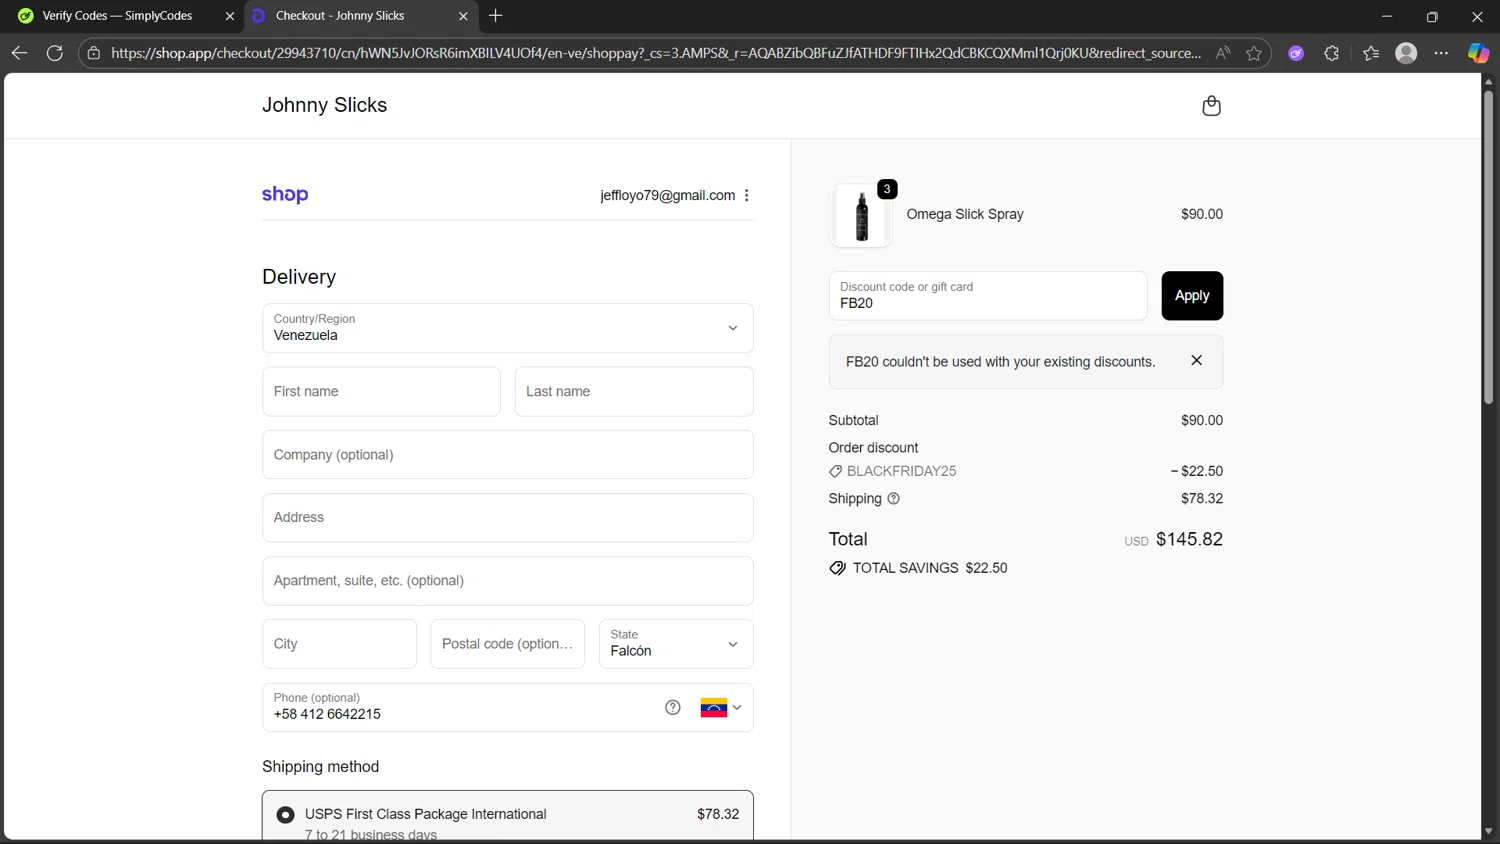Viewport: 1500px width, 844px height.
Task: Restore down the browser window
Action: [1432, 16]
